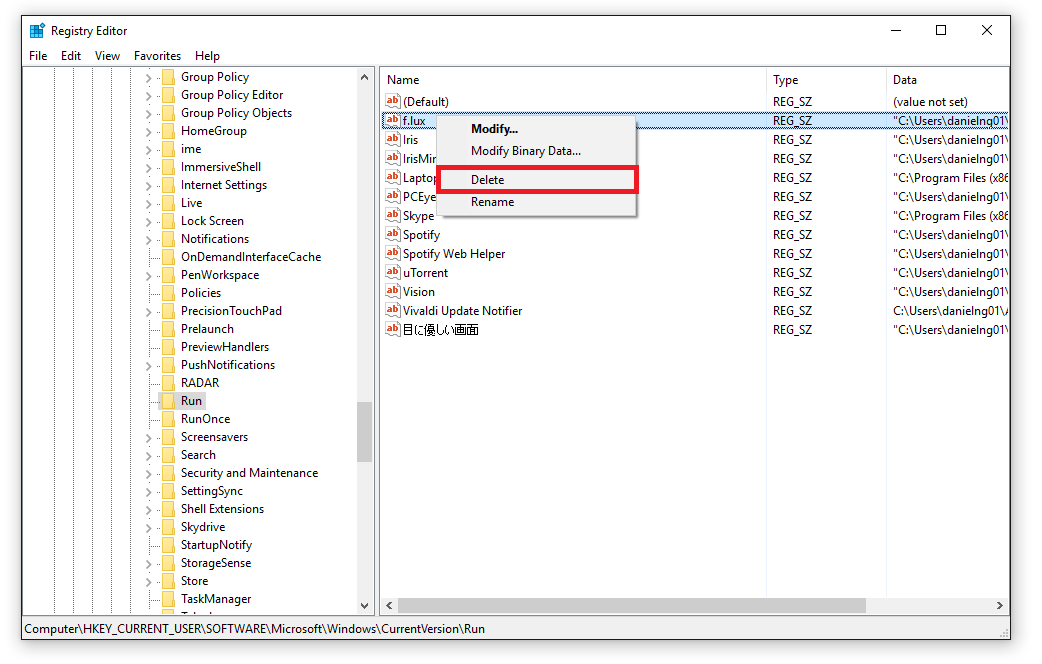Screen dimensions: 1042x664
Task: Select the RunOnce key
Action: 205,419
